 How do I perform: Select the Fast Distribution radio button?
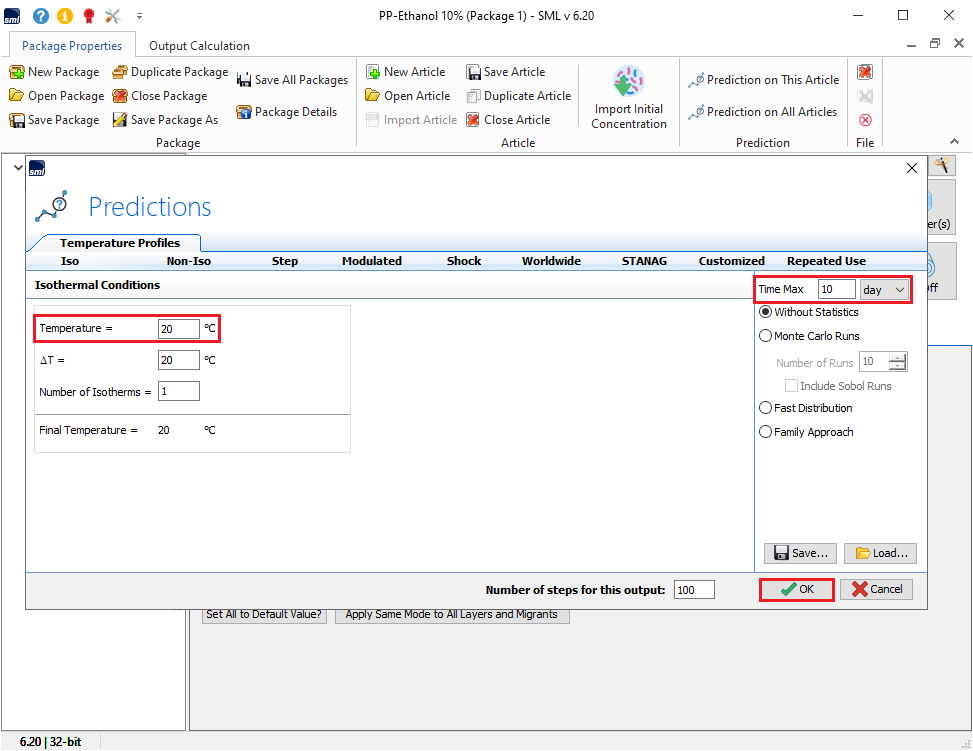point(766,408)
